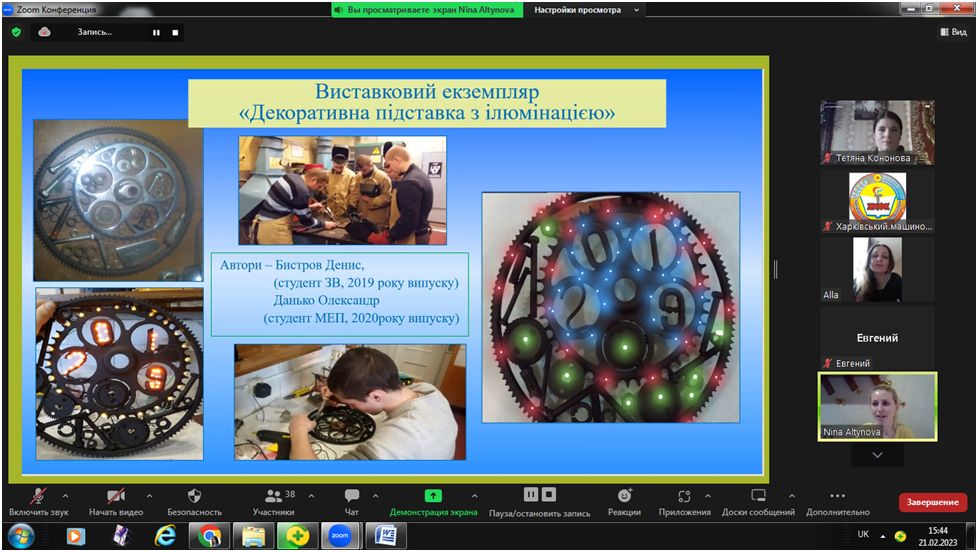Image resolution: width=978 pixels, height=552 pixels.
Task: Pause the recording in bottom toolbar
Action: coord(531,495)
